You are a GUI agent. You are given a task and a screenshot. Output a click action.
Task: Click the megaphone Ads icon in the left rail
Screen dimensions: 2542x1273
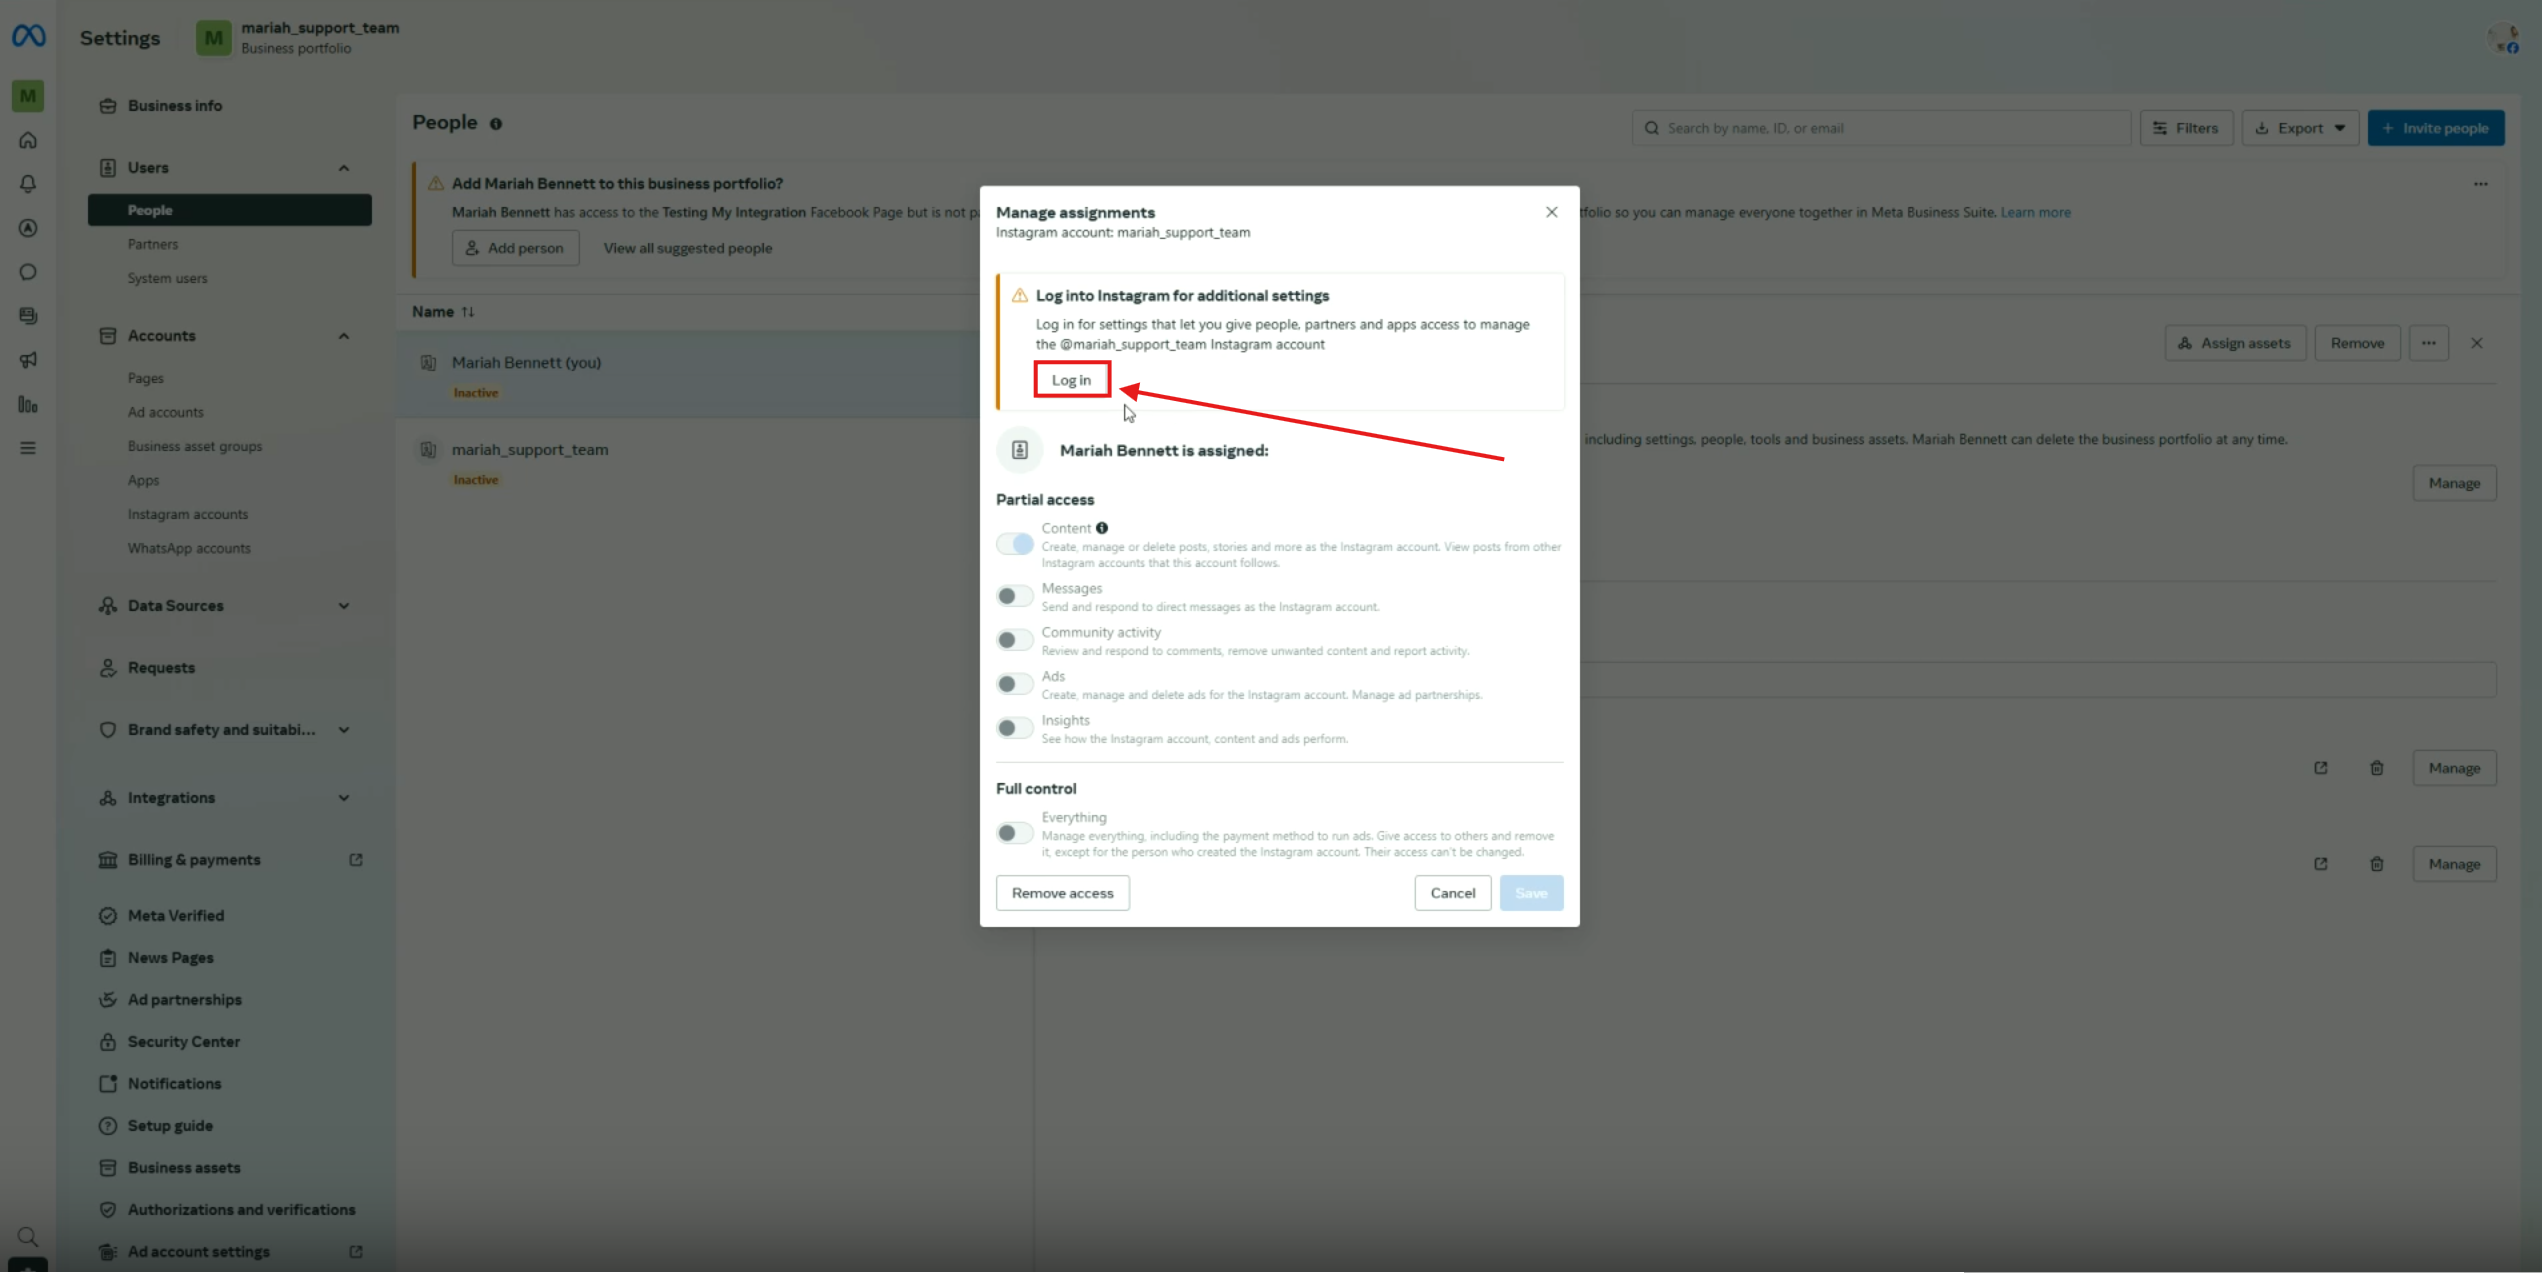click(x=28, y=360)
